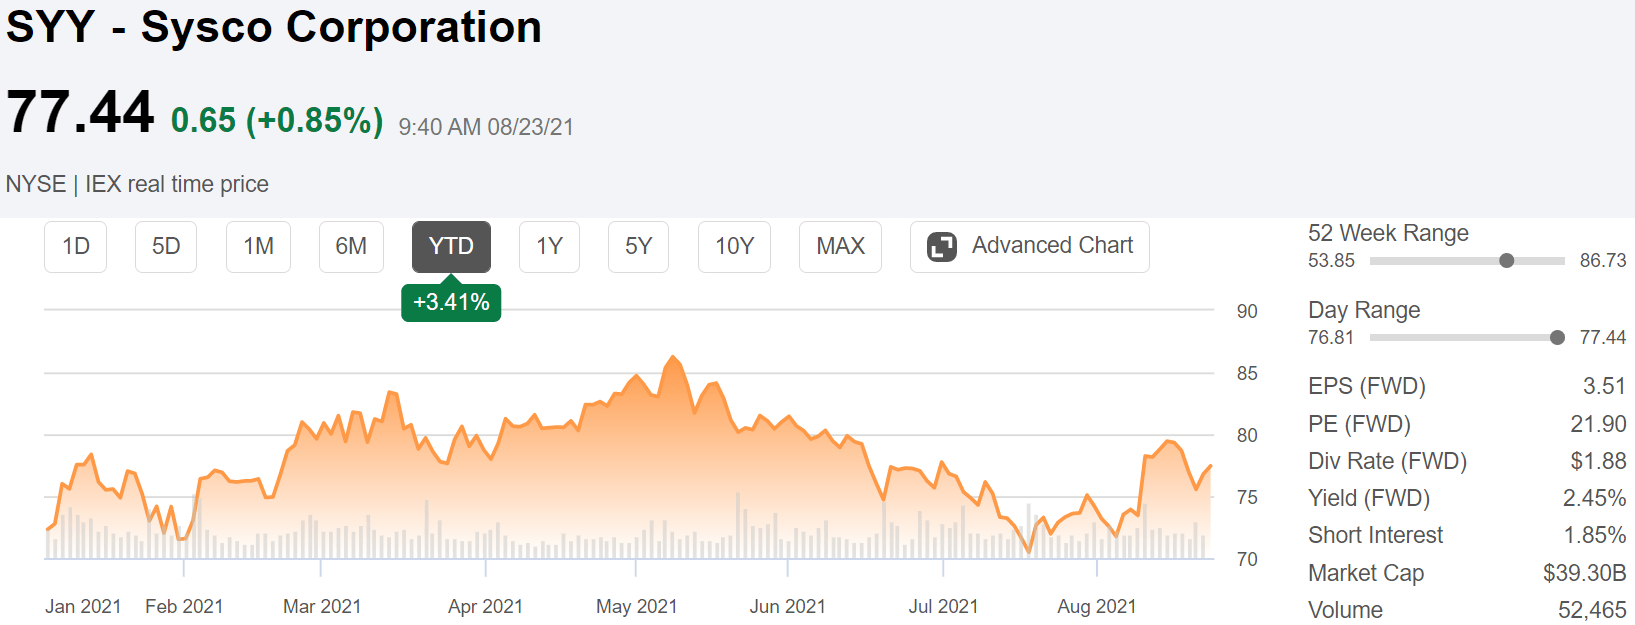Click the 52 Week Range slider handle

coord(1506,260)
